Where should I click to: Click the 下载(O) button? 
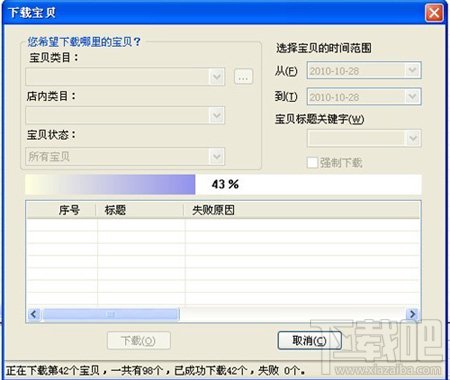click(x=139, y=341)
